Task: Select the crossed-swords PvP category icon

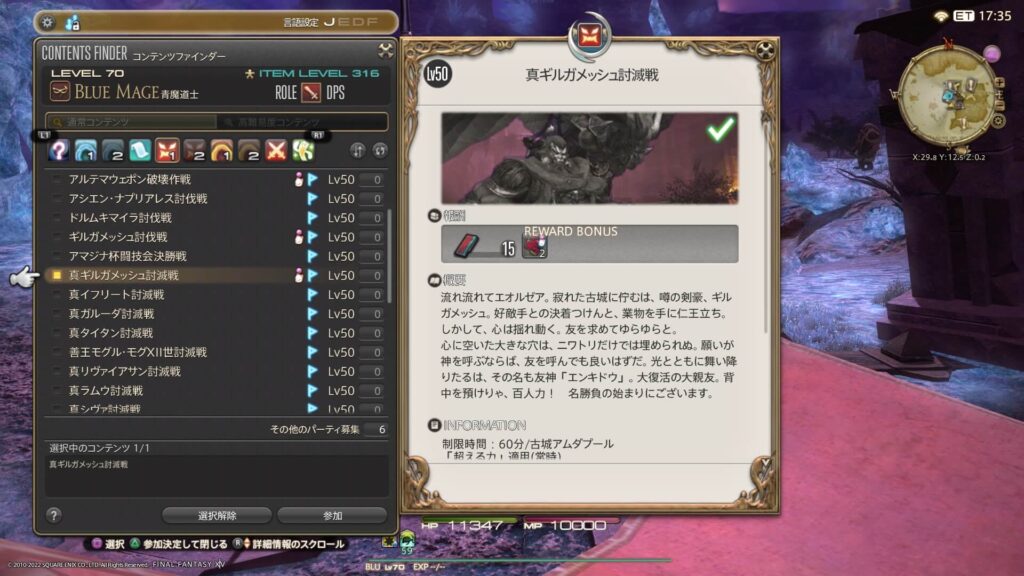Action: [x=276, y=151]
